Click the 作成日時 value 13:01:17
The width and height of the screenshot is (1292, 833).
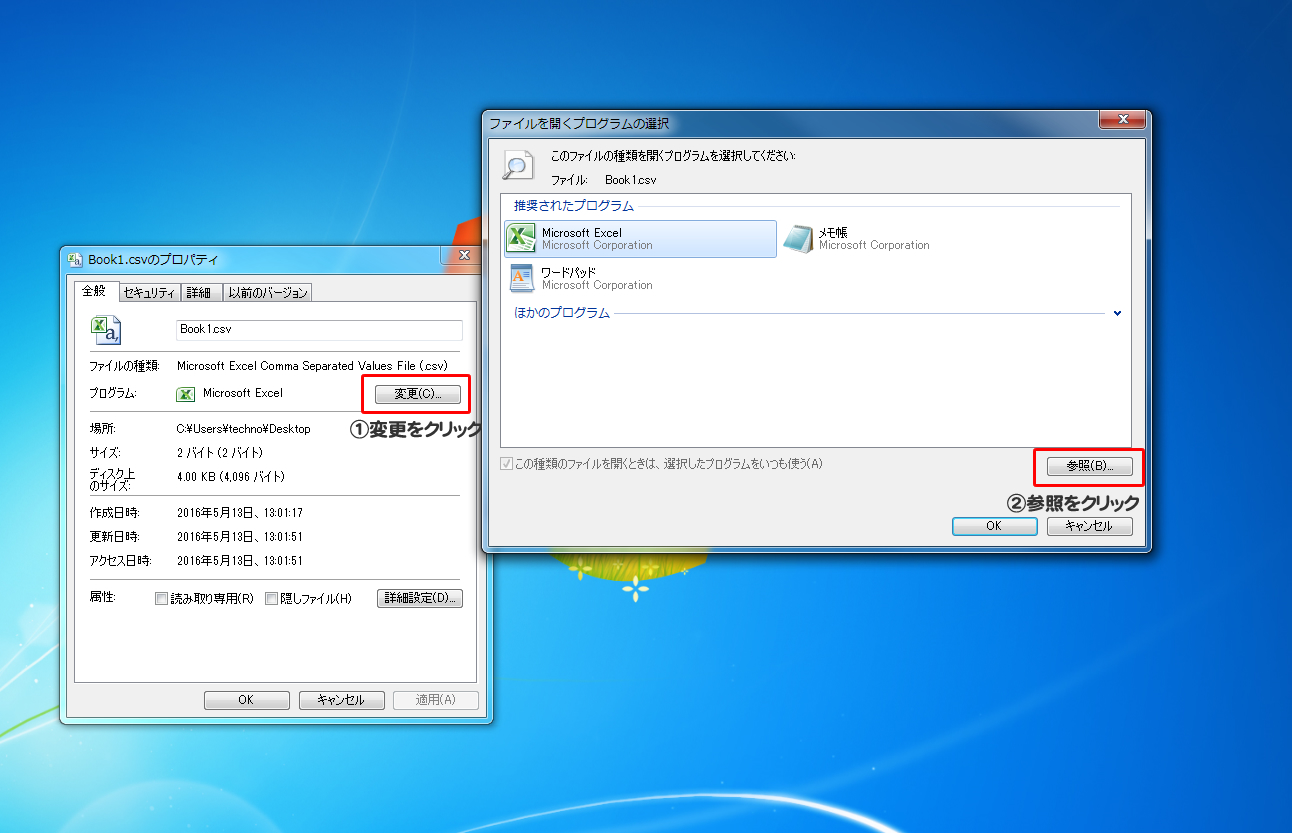(x=240, y=513)
